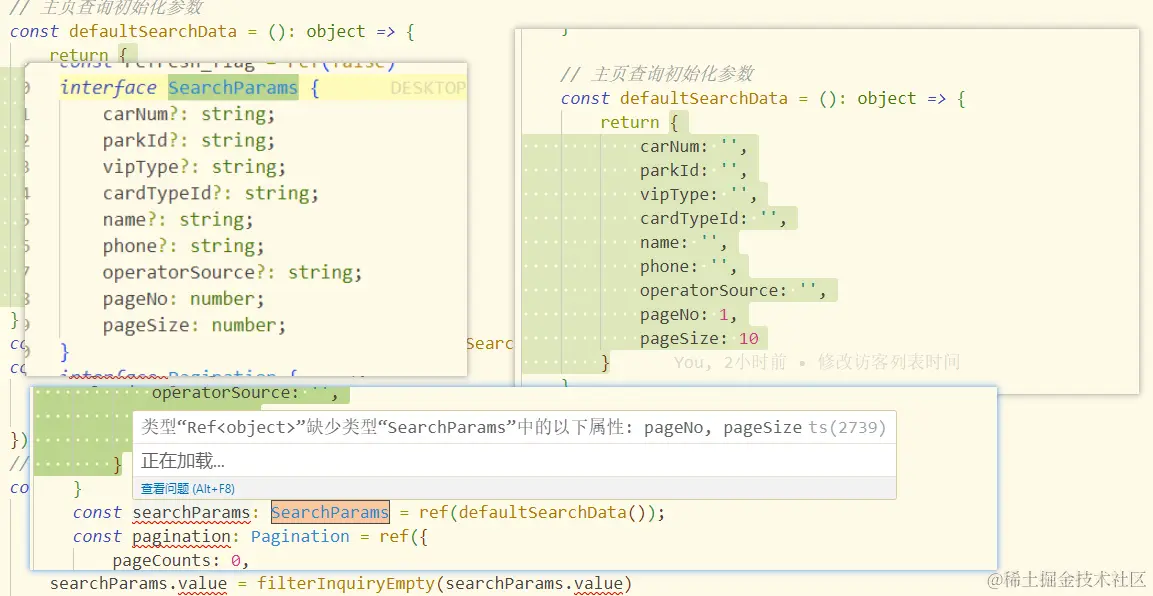Click the pageSize: 10 line
Image resolution: width=1153 pixels, height=596 pixels.
[x=699, y=339]
